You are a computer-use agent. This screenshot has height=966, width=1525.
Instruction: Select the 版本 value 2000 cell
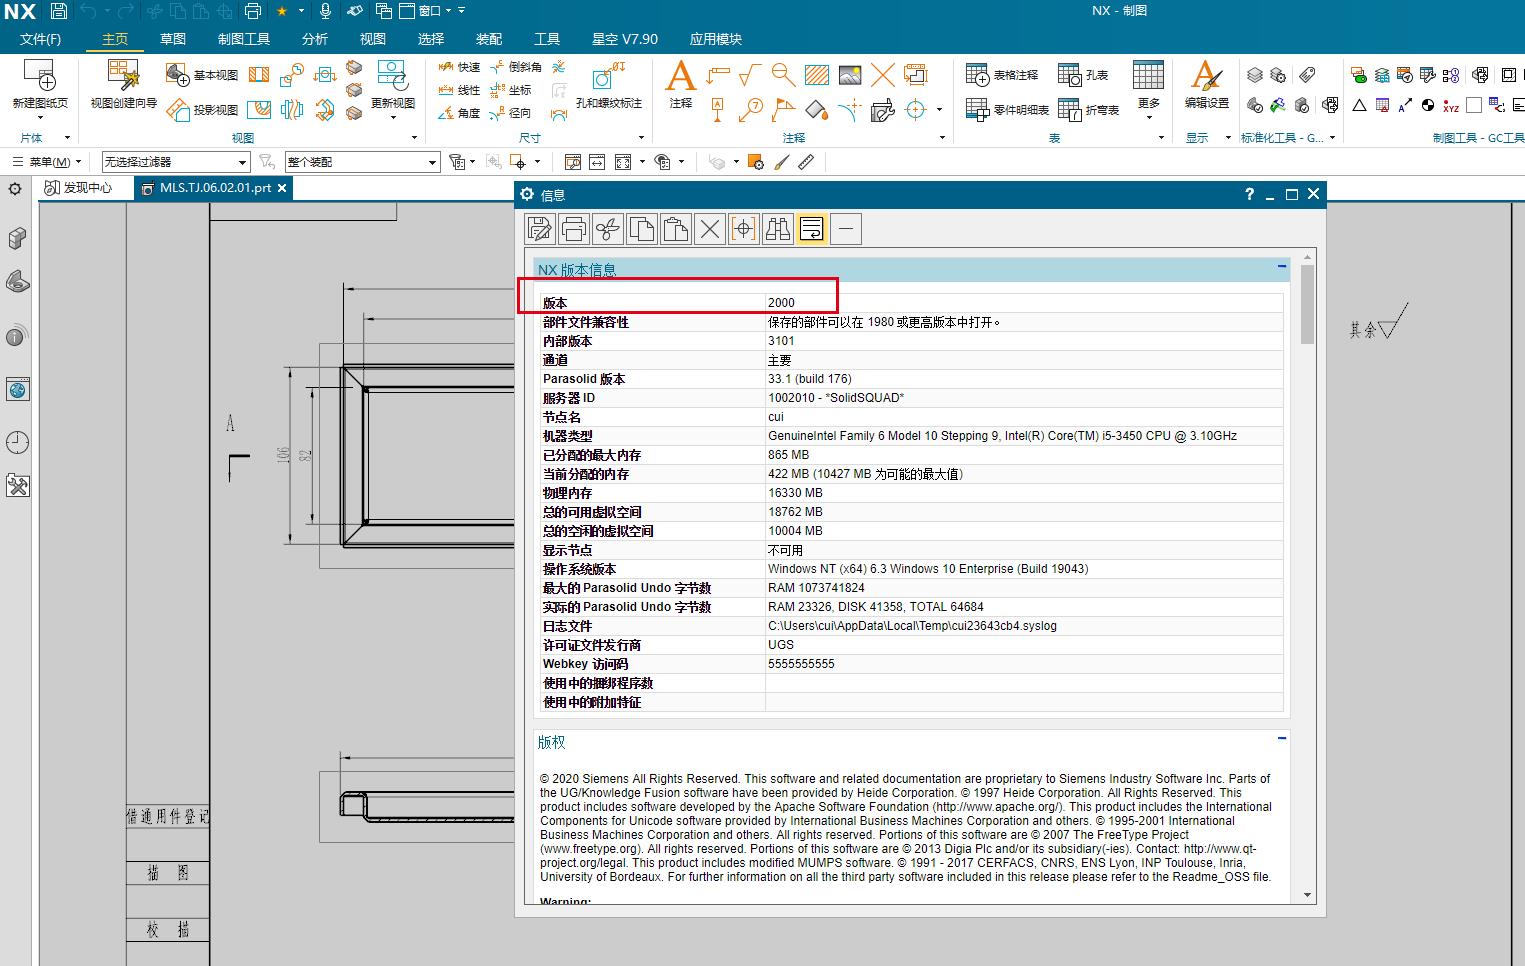pyautogui.click(x=1024, y=303)
